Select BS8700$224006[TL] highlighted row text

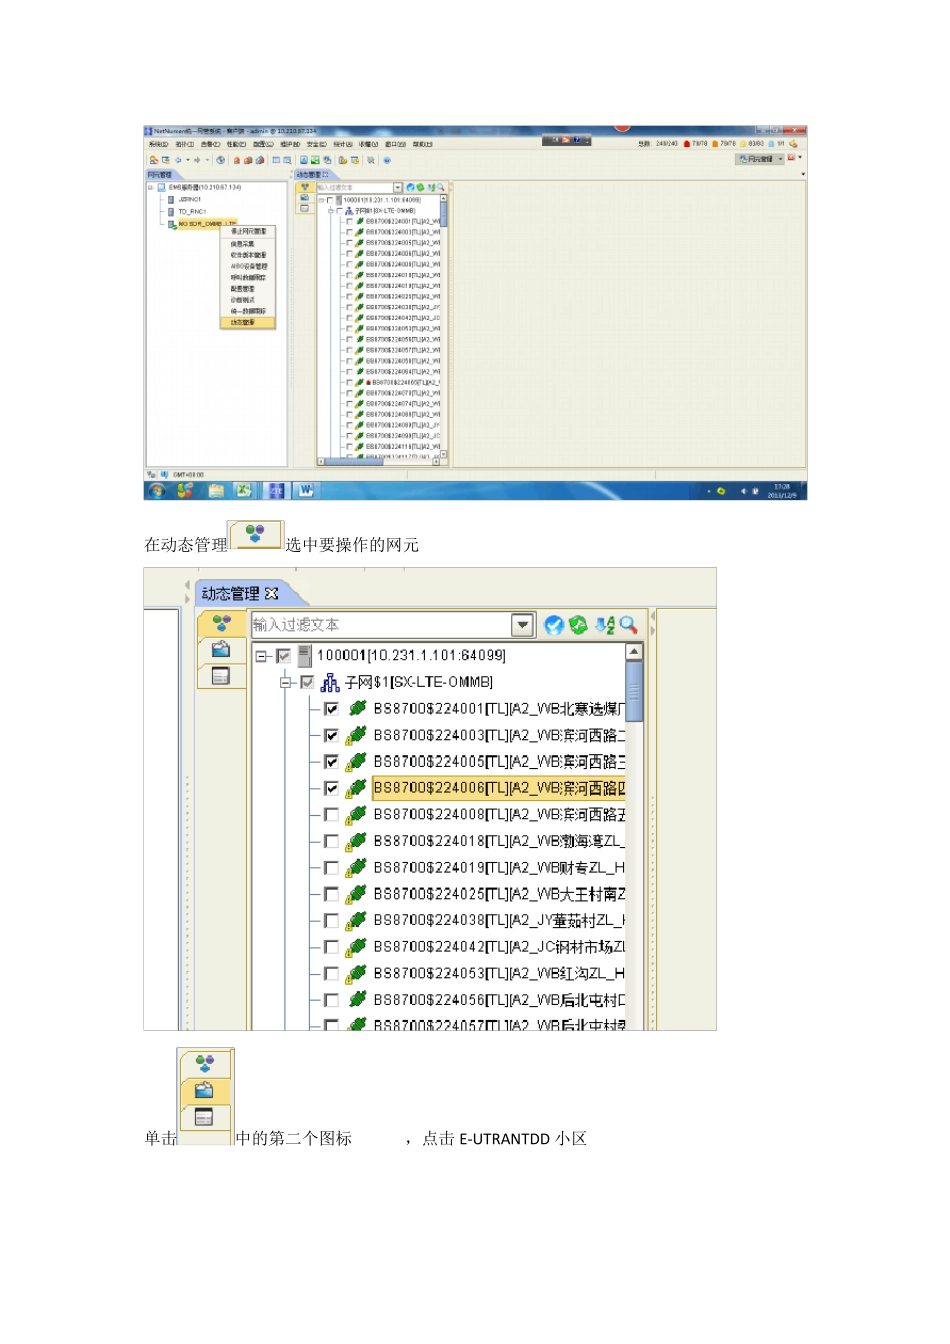click(499, 788)
